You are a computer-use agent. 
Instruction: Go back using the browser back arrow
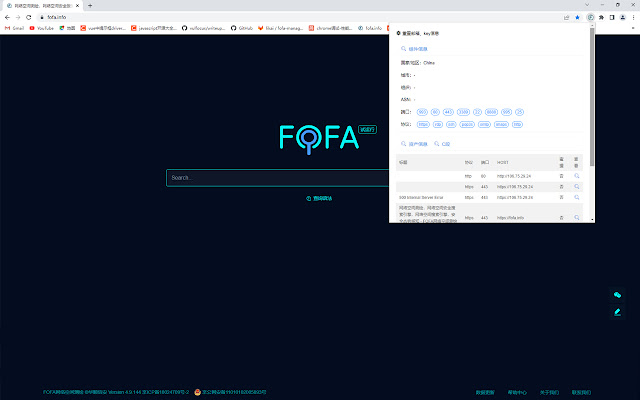click(x=7, y=17)
